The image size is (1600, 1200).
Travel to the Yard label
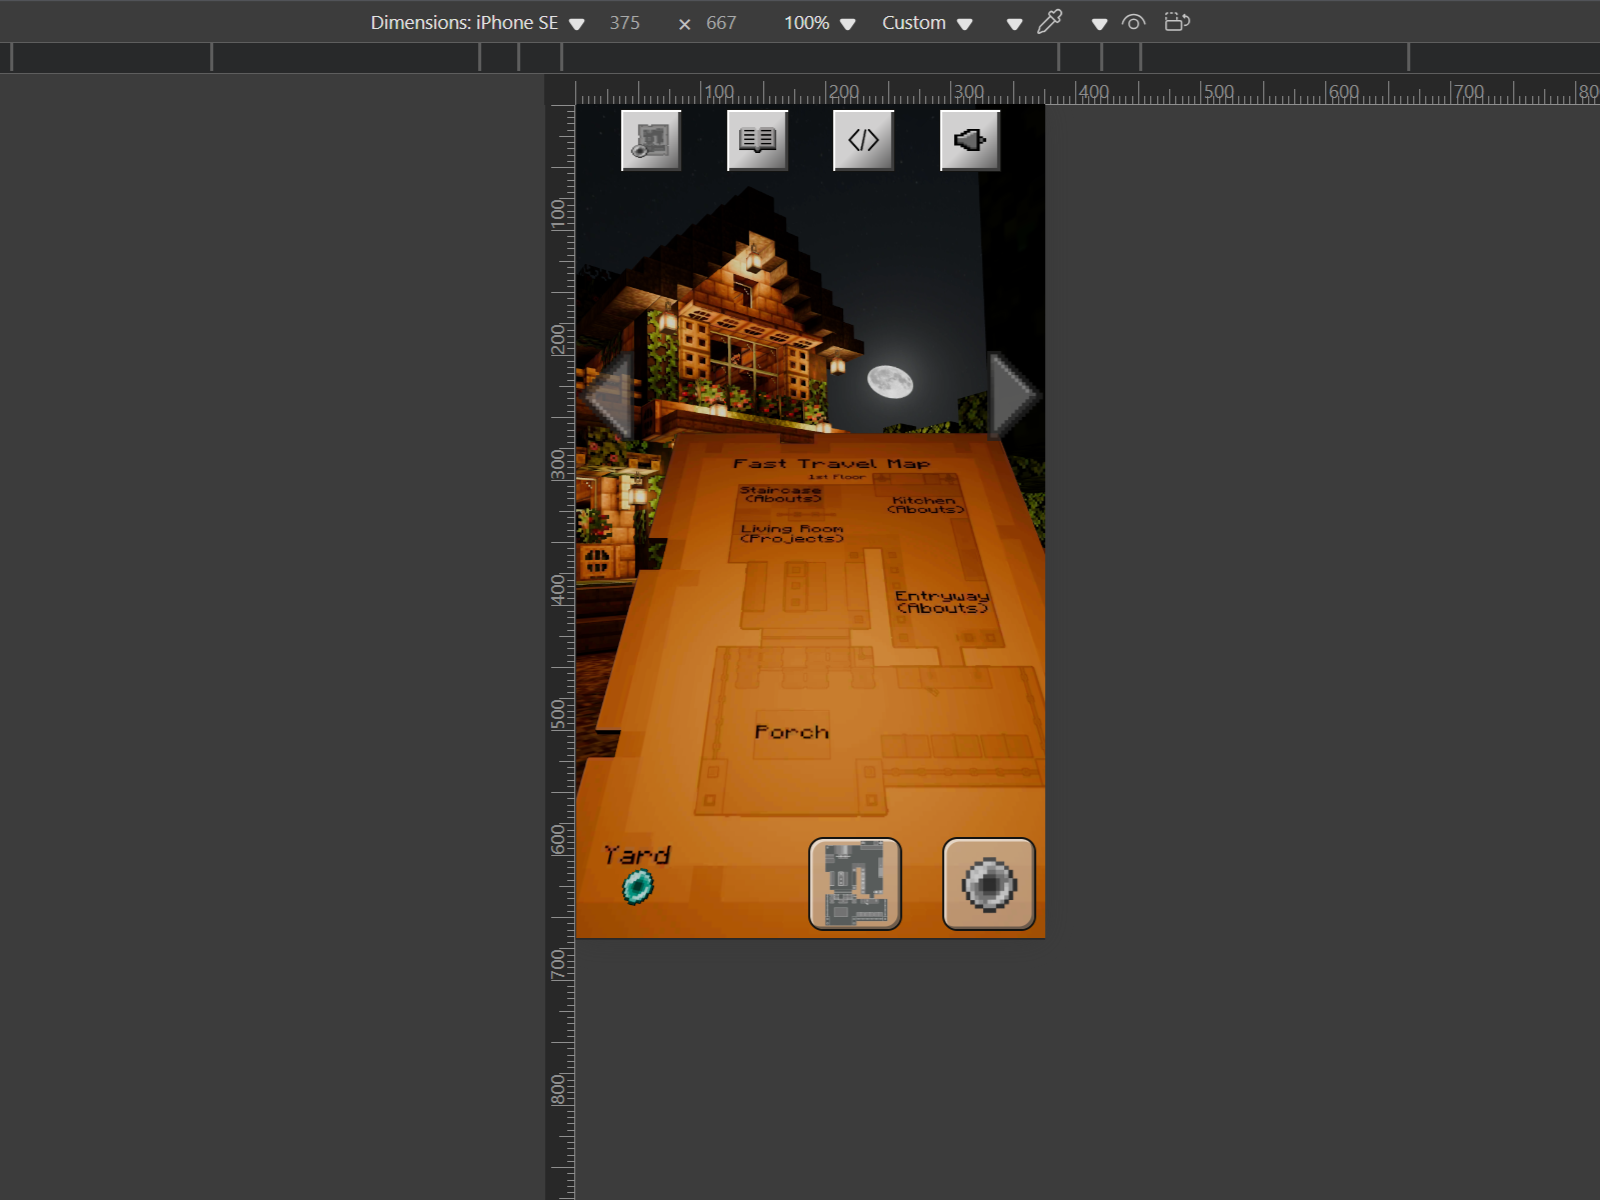coord(637,855)
